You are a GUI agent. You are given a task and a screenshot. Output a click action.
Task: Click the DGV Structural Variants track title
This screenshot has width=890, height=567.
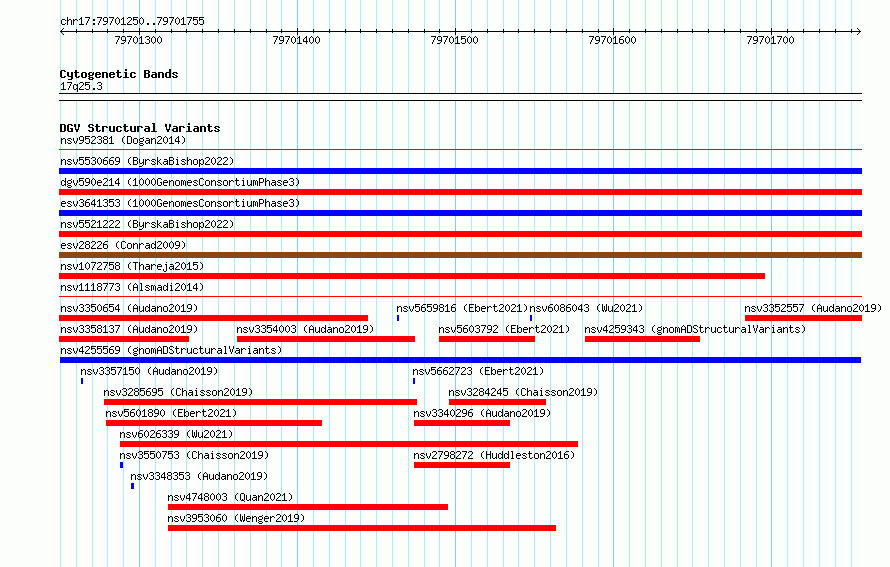point(140,128)
